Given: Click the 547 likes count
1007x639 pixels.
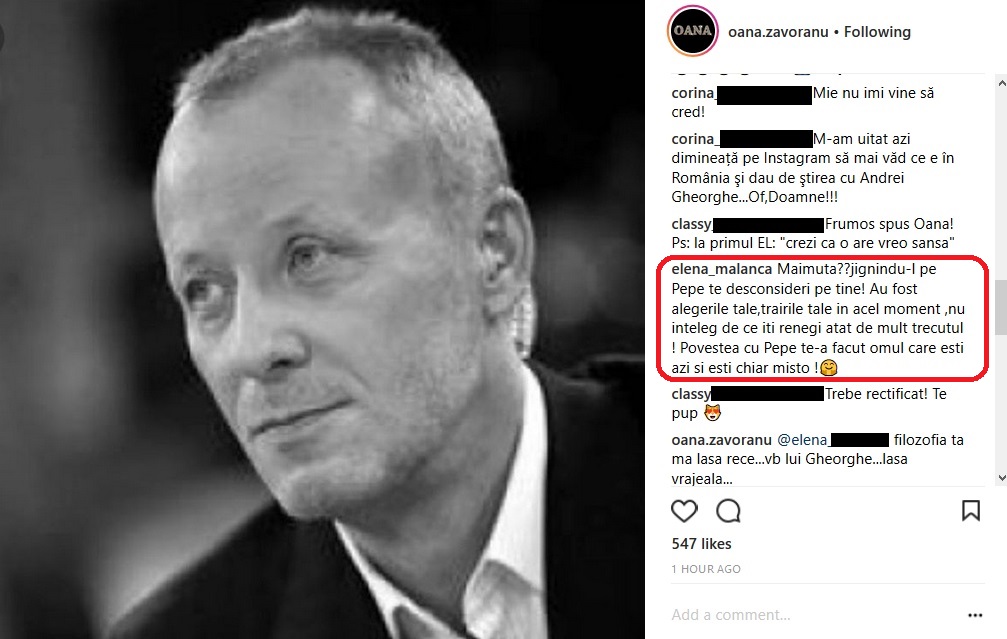Looking at the screenshot, I should 701,544.
